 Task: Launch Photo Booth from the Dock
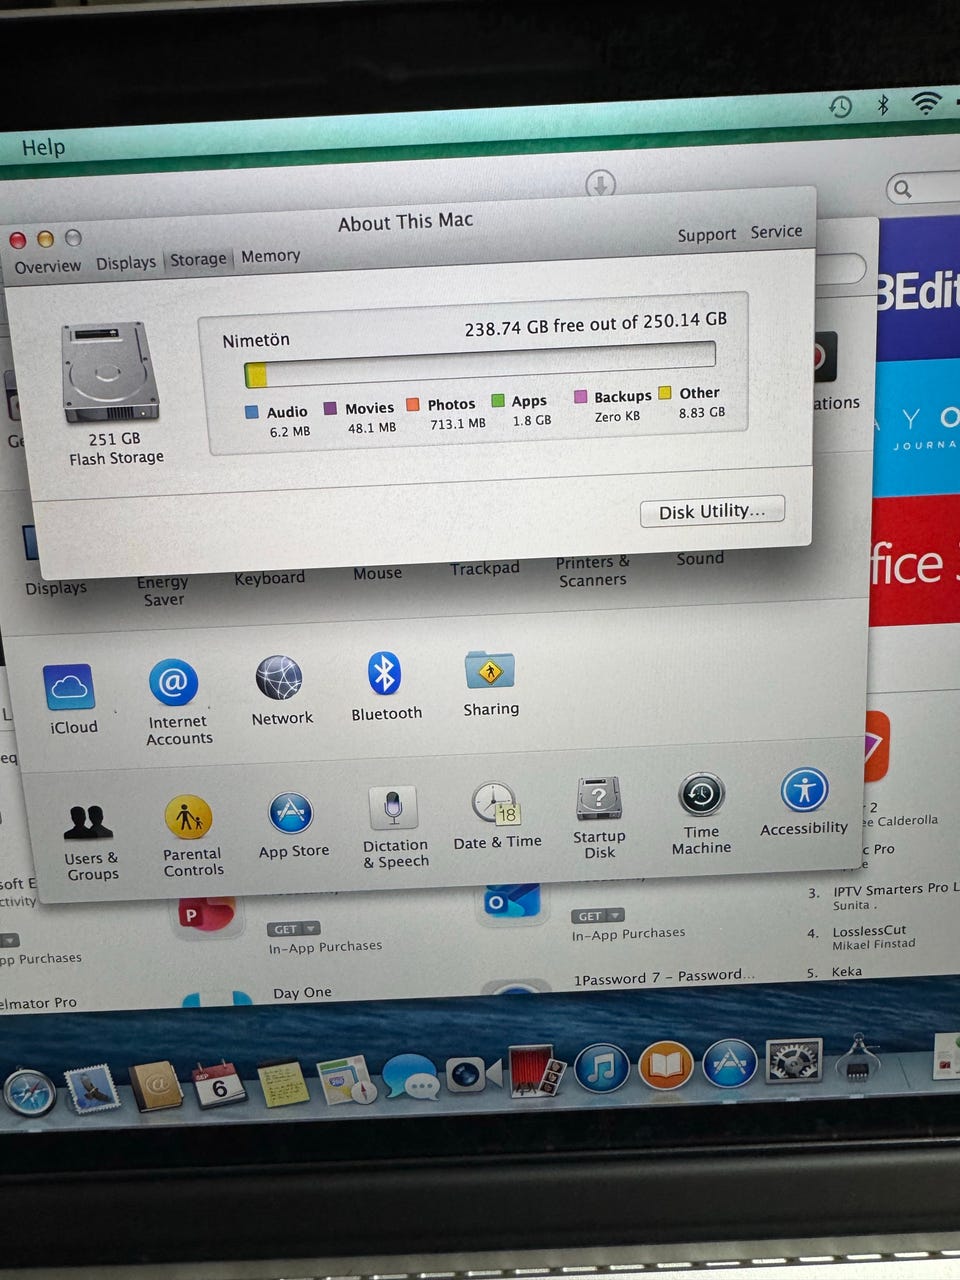pos(538,1071)
